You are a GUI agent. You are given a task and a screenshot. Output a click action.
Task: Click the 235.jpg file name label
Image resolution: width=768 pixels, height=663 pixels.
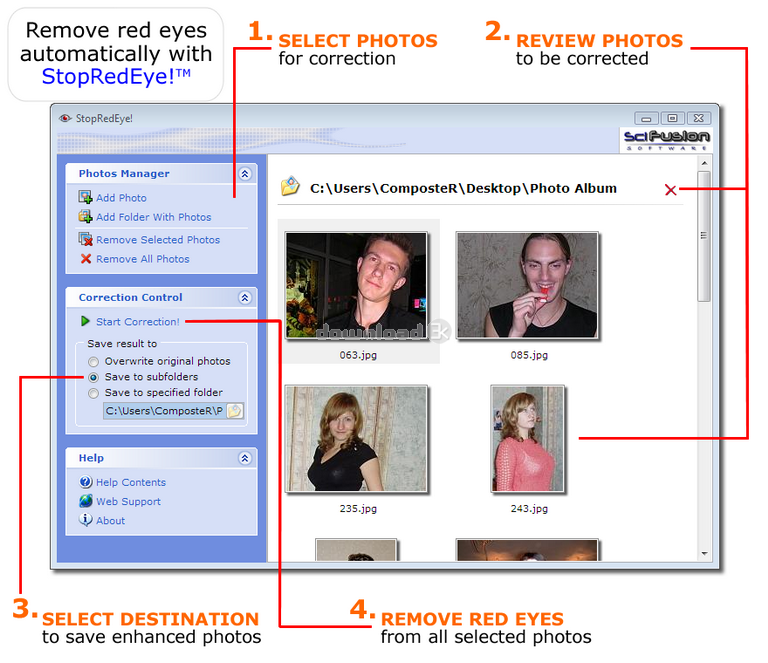[x=358, y=508]
